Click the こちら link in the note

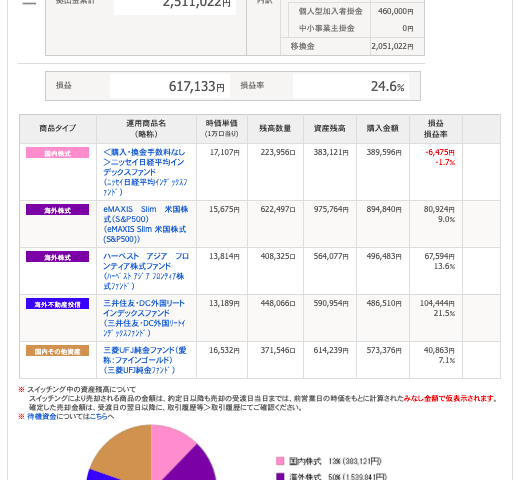pyautogui.click(x=98, y=416)
